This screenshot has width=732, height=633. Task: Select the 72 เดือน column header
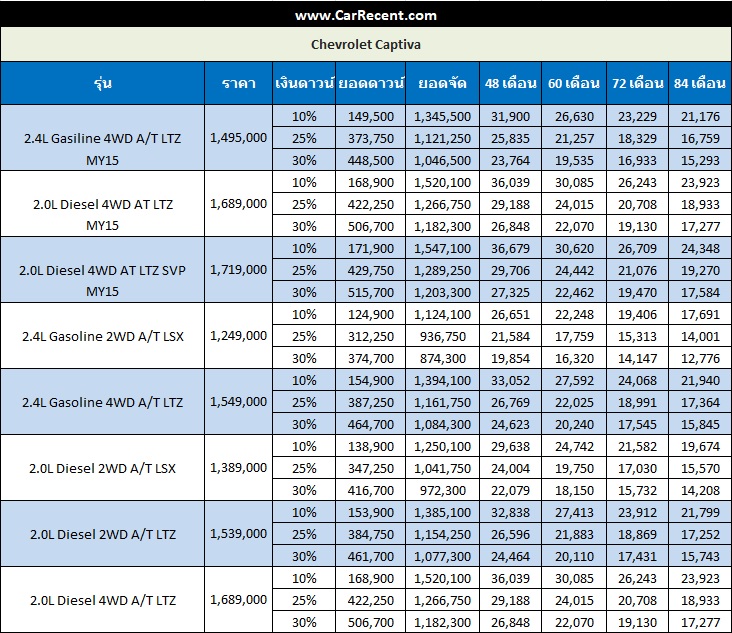tap(637, 83)
